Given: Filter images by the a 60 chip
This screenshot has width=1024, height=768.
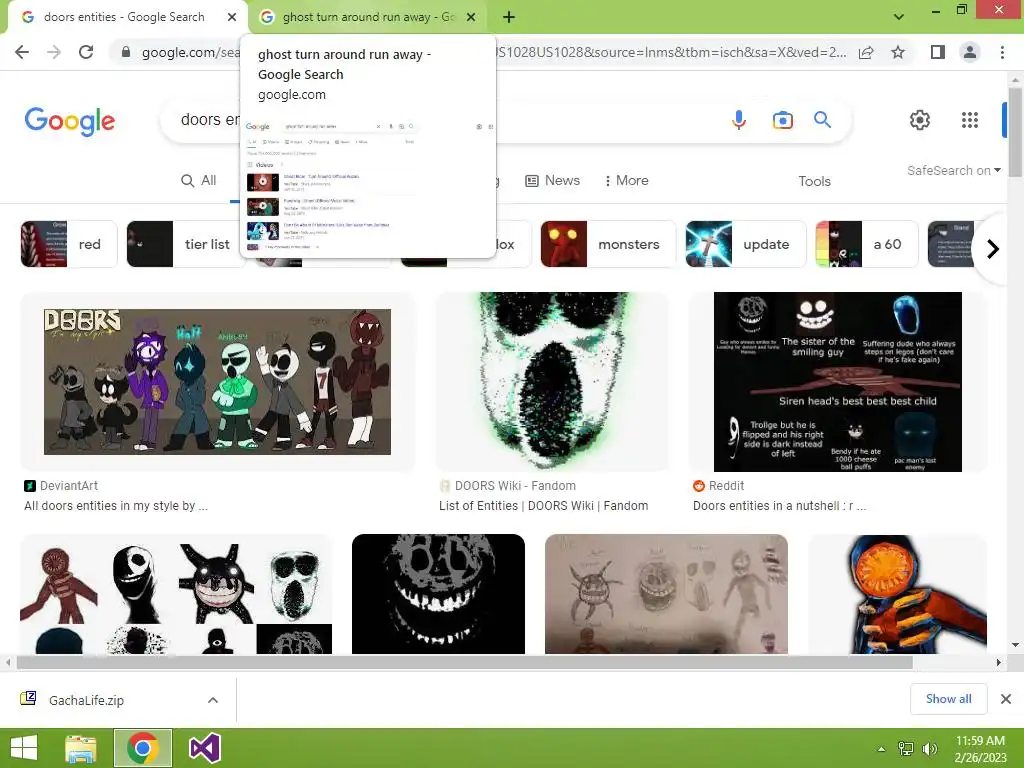Looking at the screenshot, I should point(867,244).
